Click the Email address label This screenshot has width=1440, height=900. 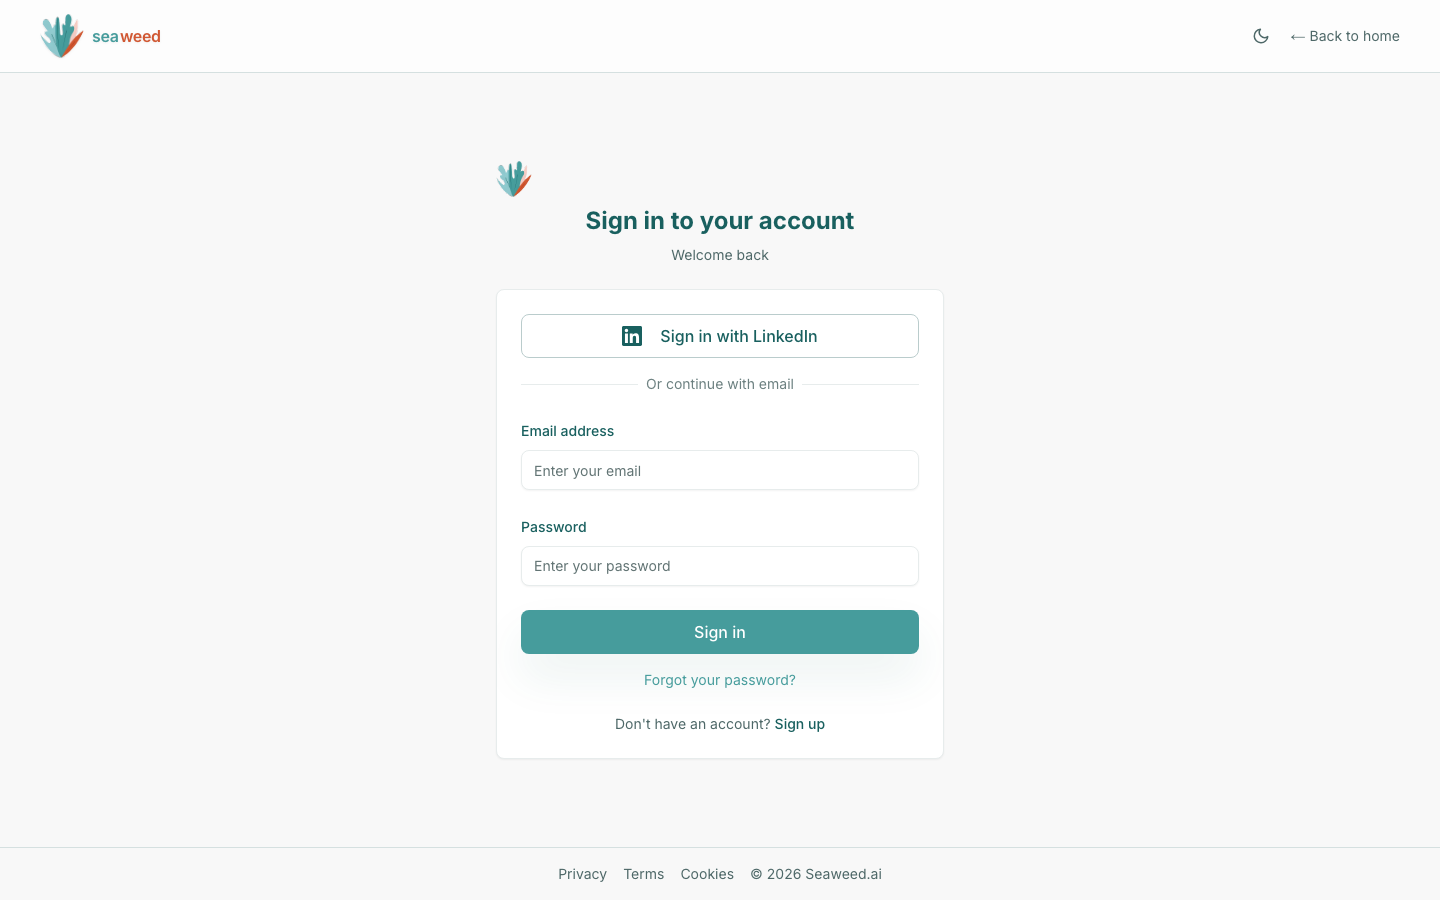click(567, 431)
